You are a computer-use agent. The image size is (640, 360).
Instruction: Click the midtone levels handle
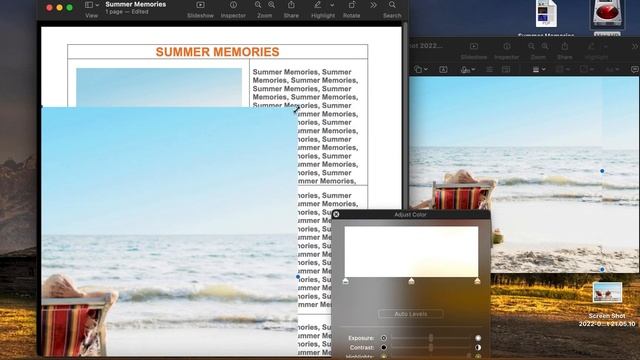pyautogui.click(x=411, y=281)
